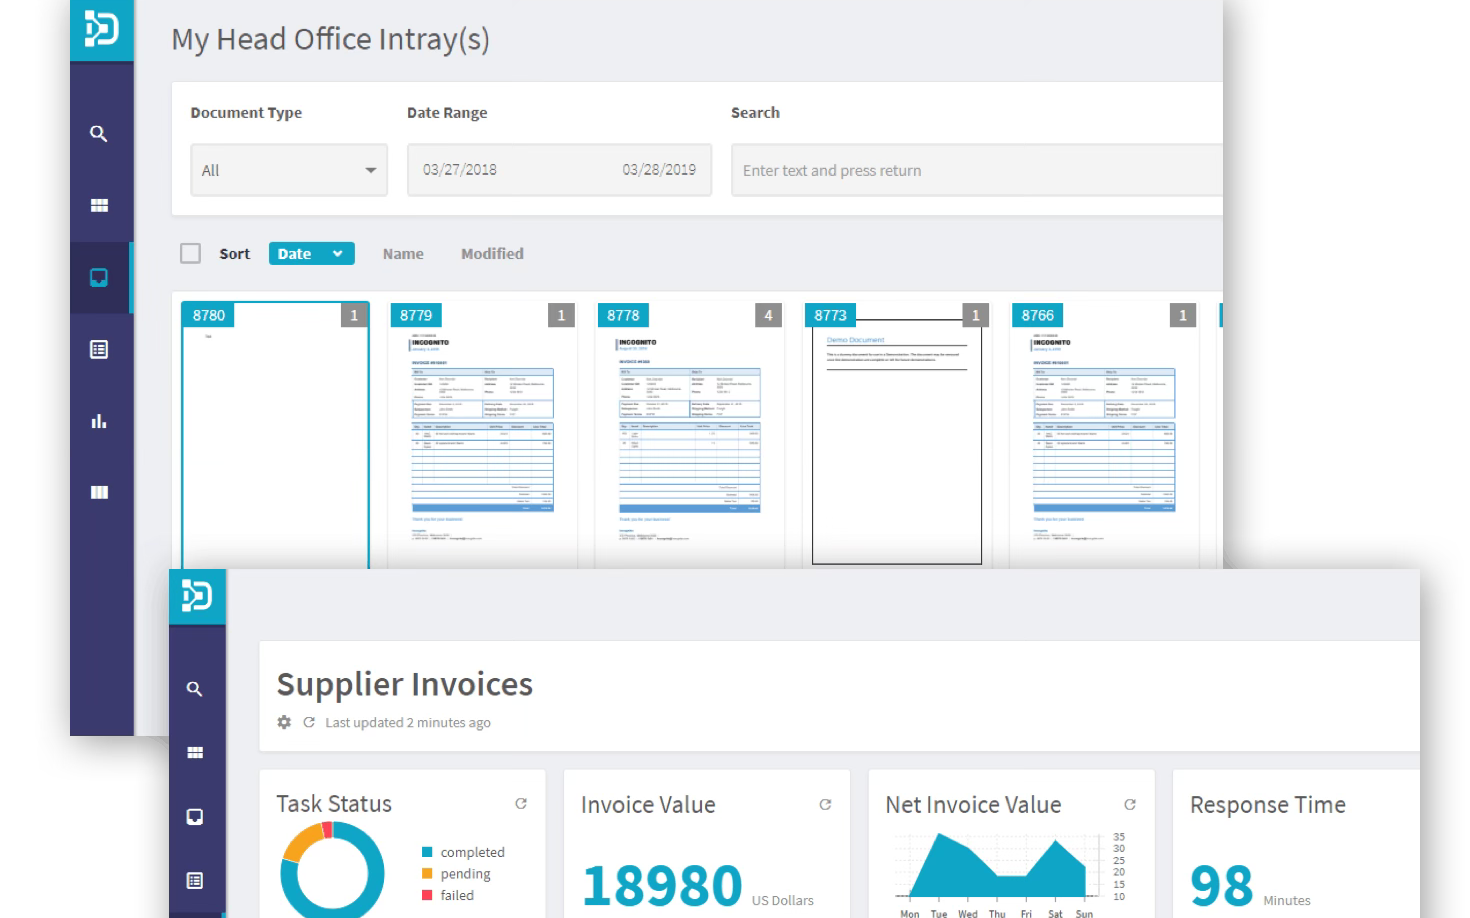
Task: Click the completed legend color swatch
Action: 427,852
